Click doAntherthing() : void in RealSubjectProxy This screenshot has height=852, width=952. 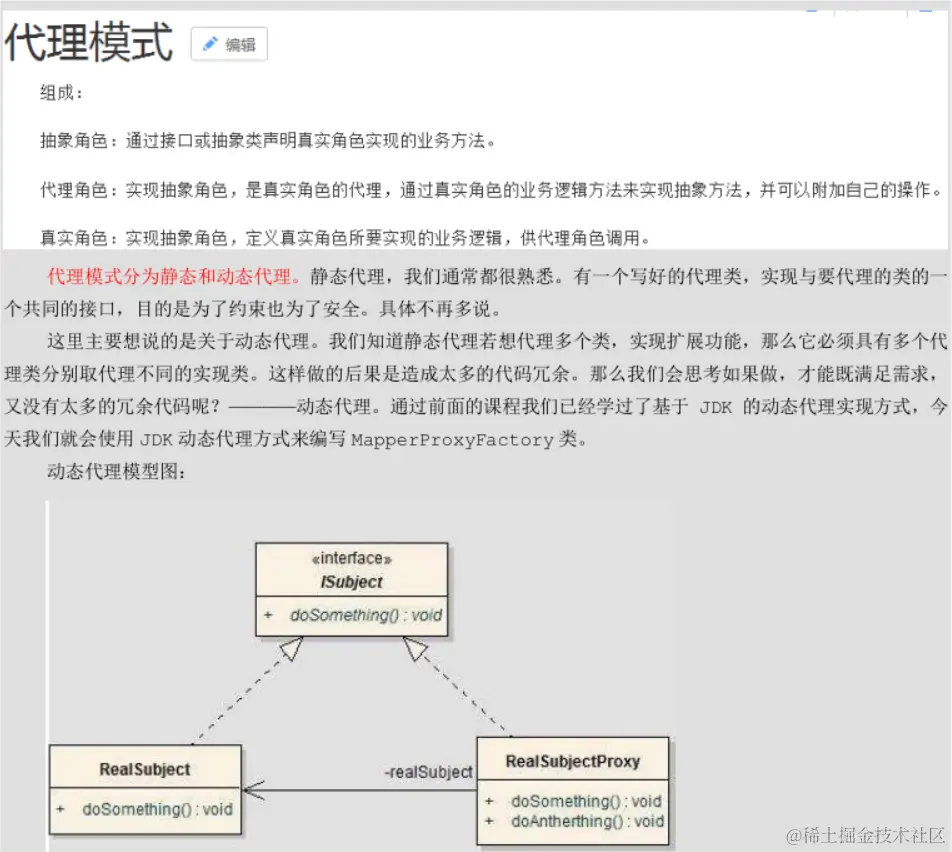pos(588,821)
